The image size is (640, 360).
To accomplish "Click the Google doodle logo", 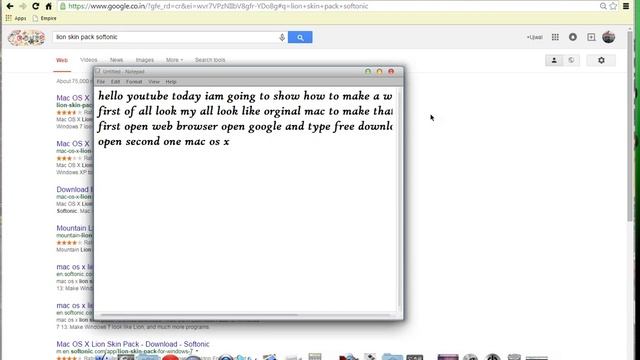I will 27,38.
